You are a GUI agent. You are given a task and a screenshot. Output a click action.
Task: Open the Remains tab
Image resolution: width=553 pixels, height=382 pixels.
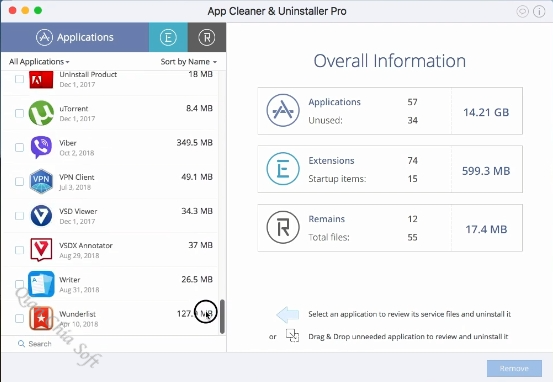[x=207, y=37]
